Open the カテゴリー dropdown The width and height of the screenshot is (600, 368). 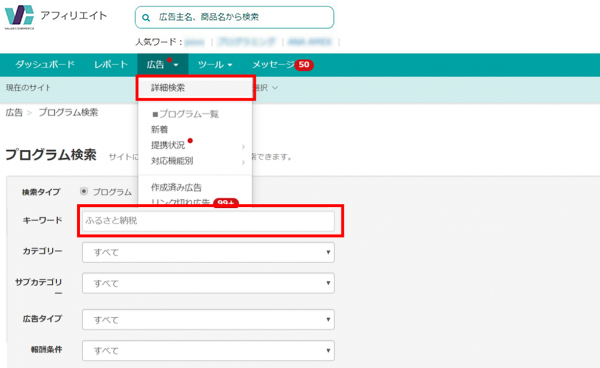coord(209,252)
